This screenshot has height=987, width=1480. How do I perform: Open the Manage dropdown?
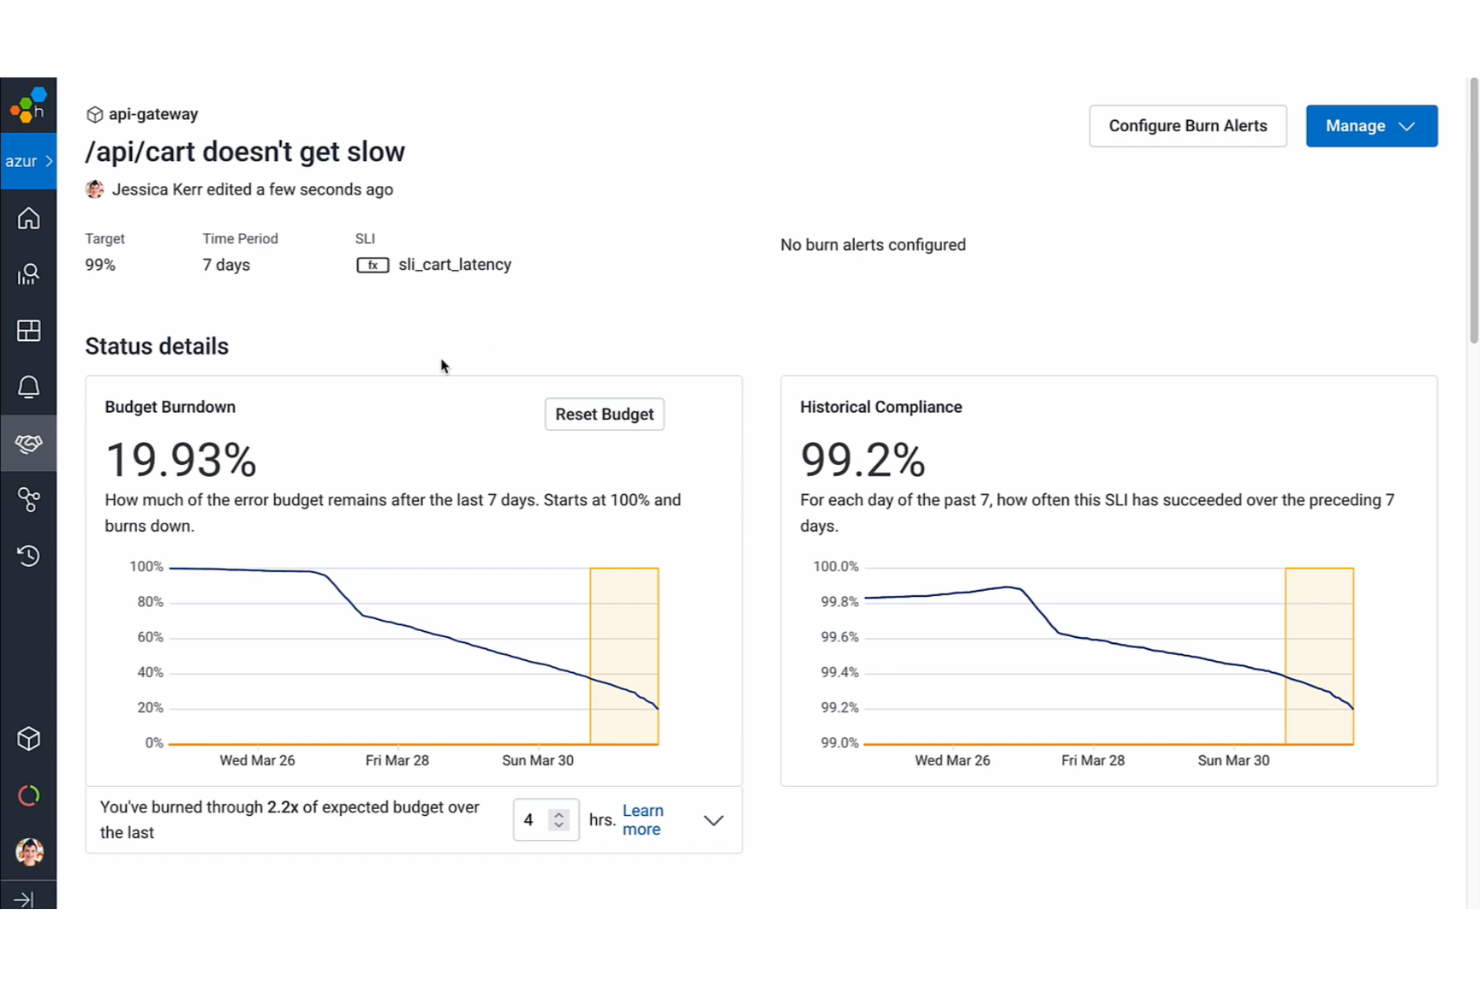point(1371,125)
